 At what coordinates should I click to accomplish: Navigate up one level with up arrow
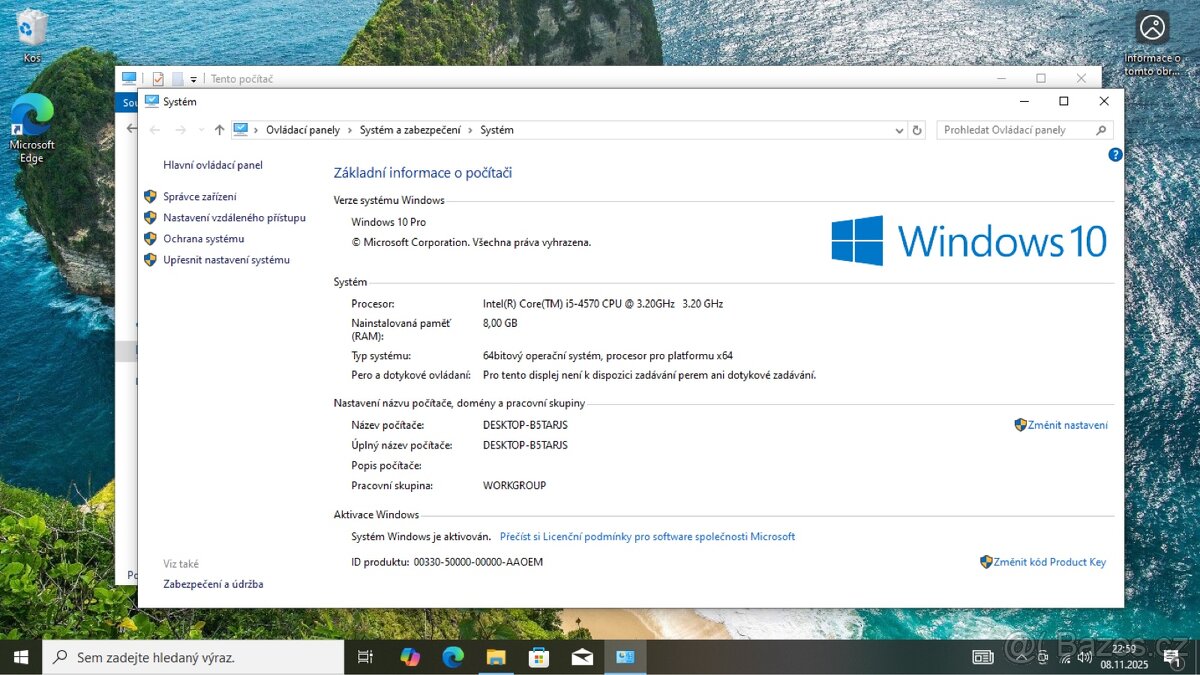pyautogui.click(x=219, y=129)
